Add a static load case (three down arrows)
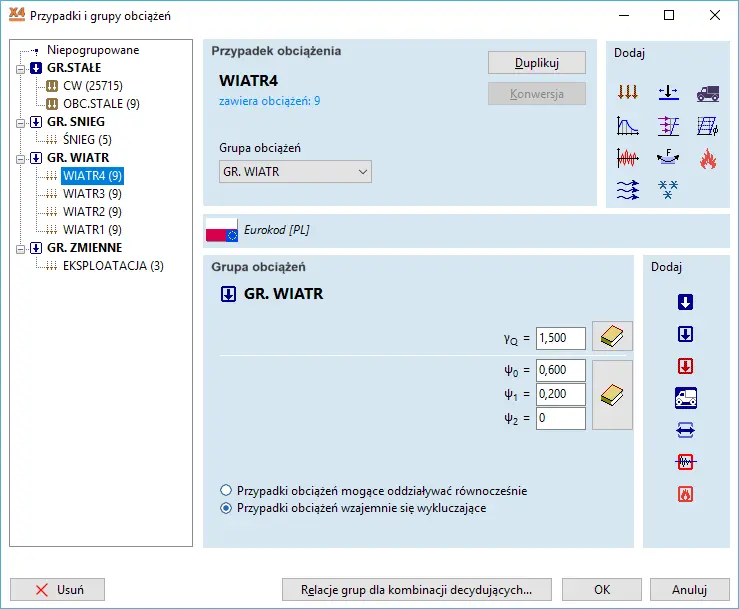The image size is (739, 609). click(627, 93)
